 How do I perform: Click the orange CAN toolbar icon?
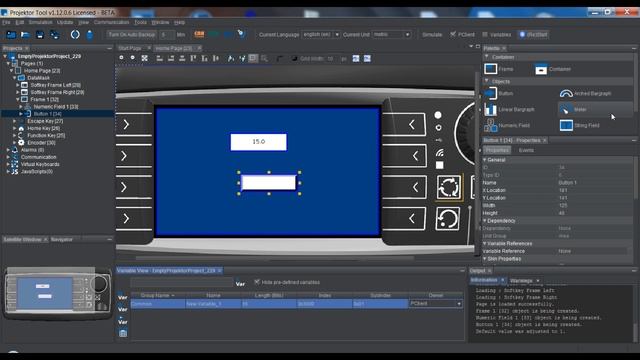[199, 34]
